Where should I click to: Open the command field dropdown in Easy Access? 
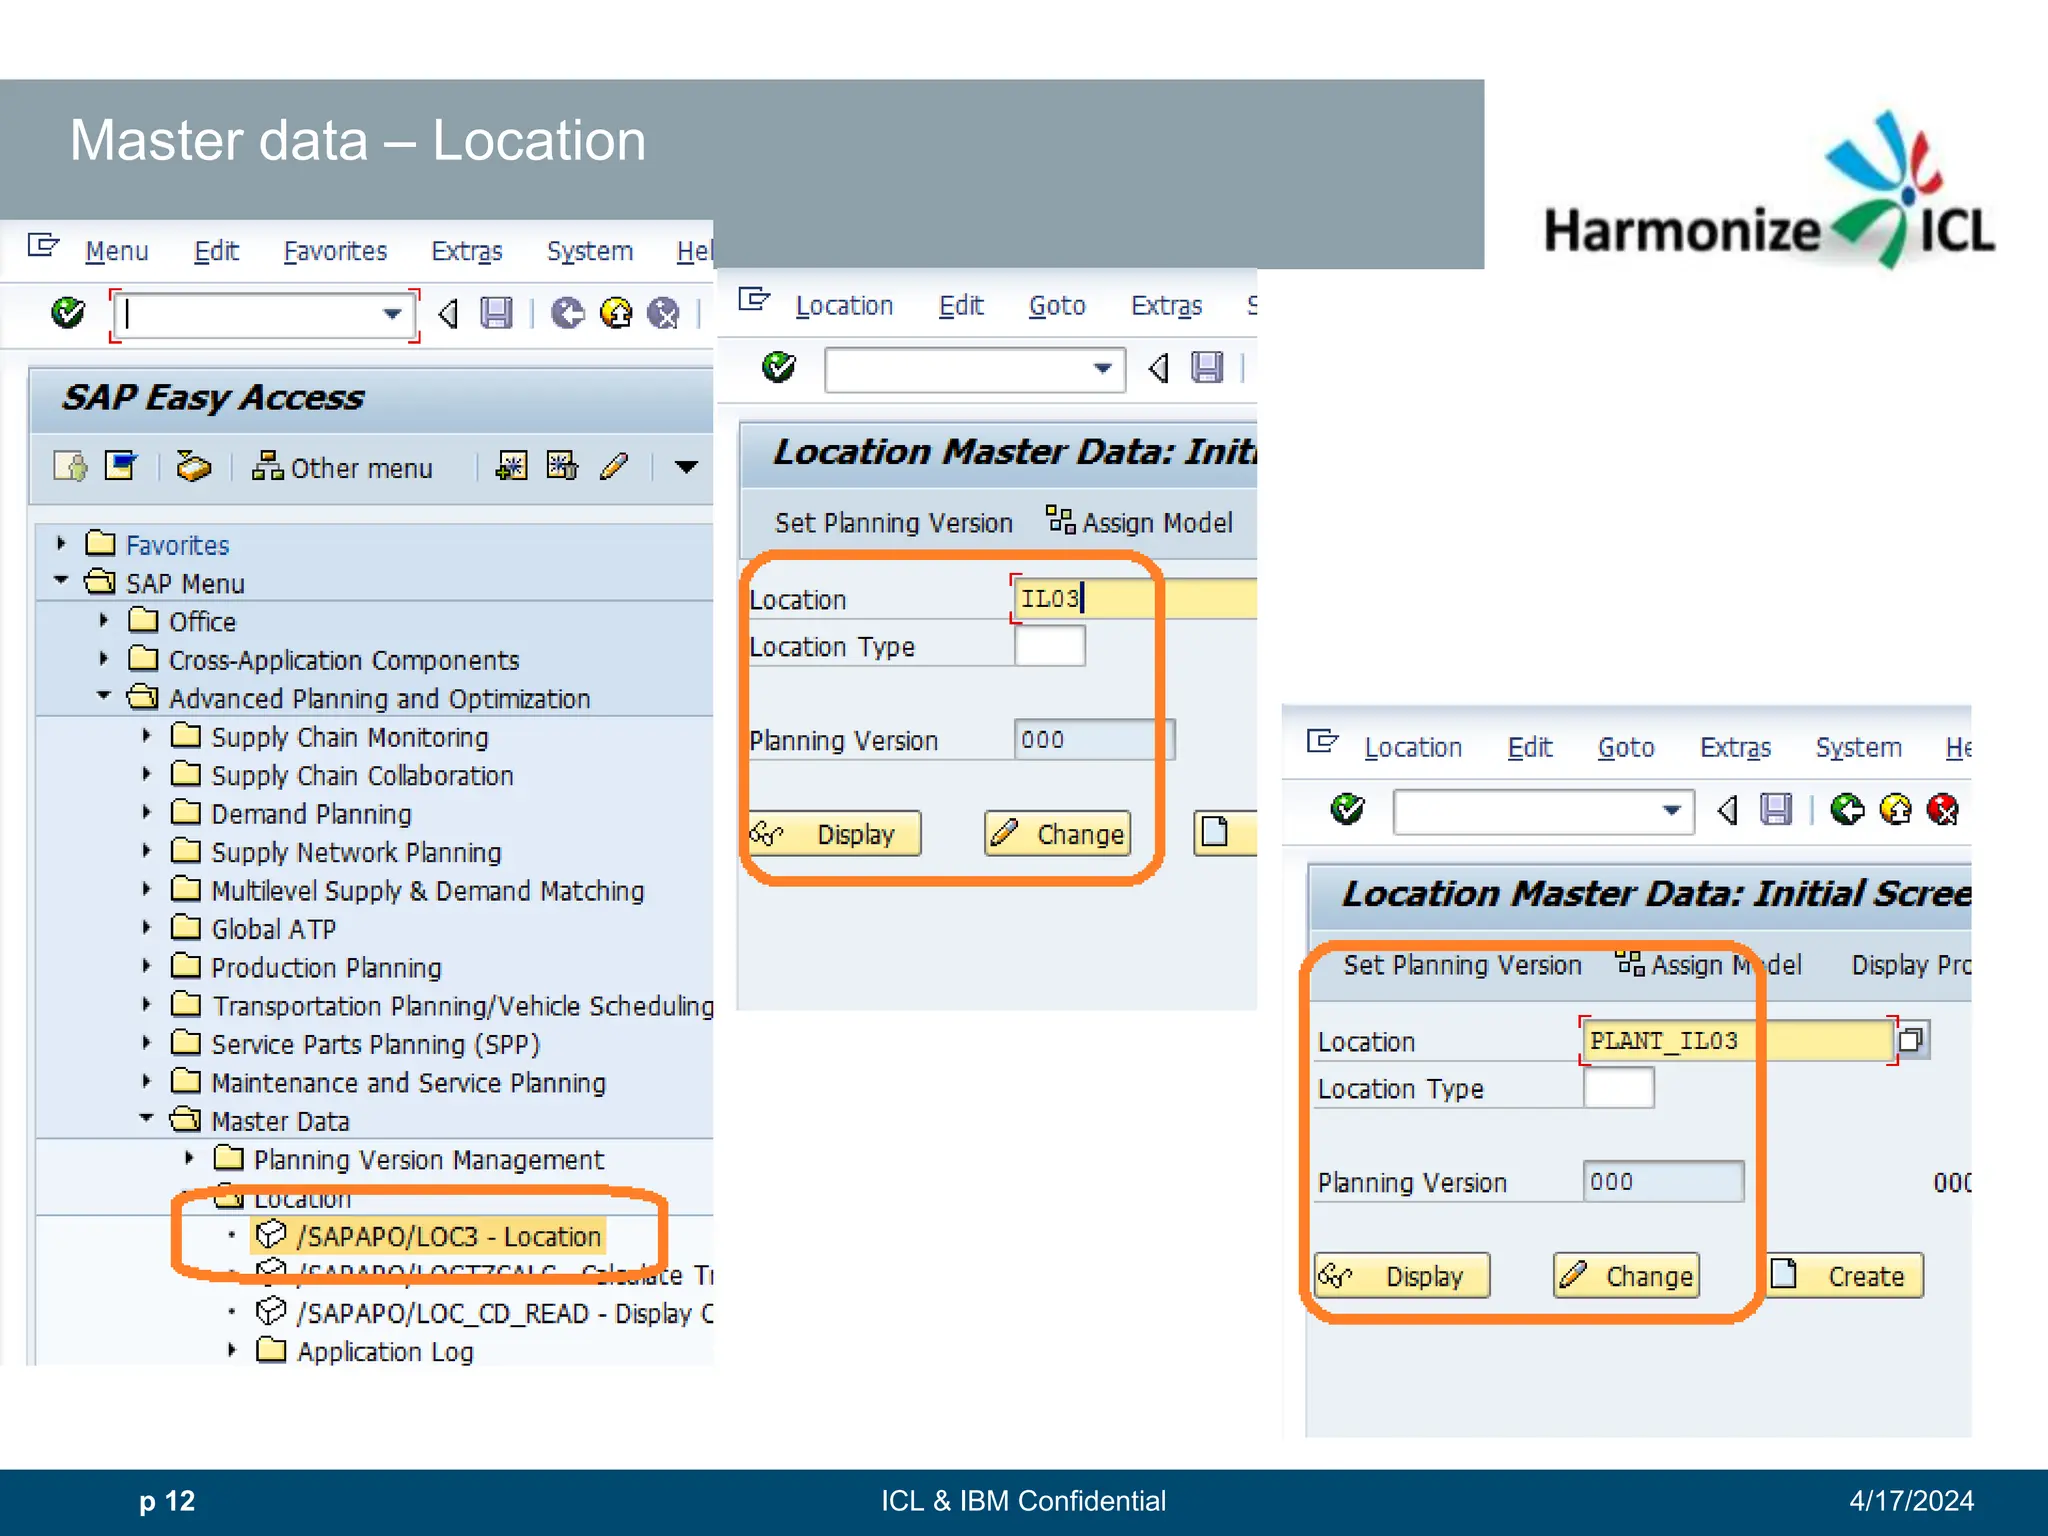(393, 314)
